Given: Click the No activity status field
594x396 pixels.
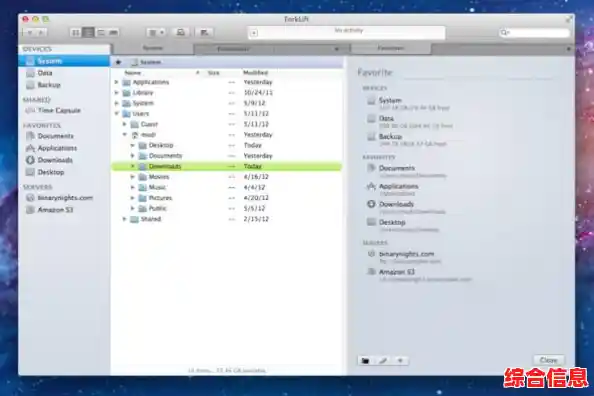Looking at the screenshot, I should coord(347,33).
